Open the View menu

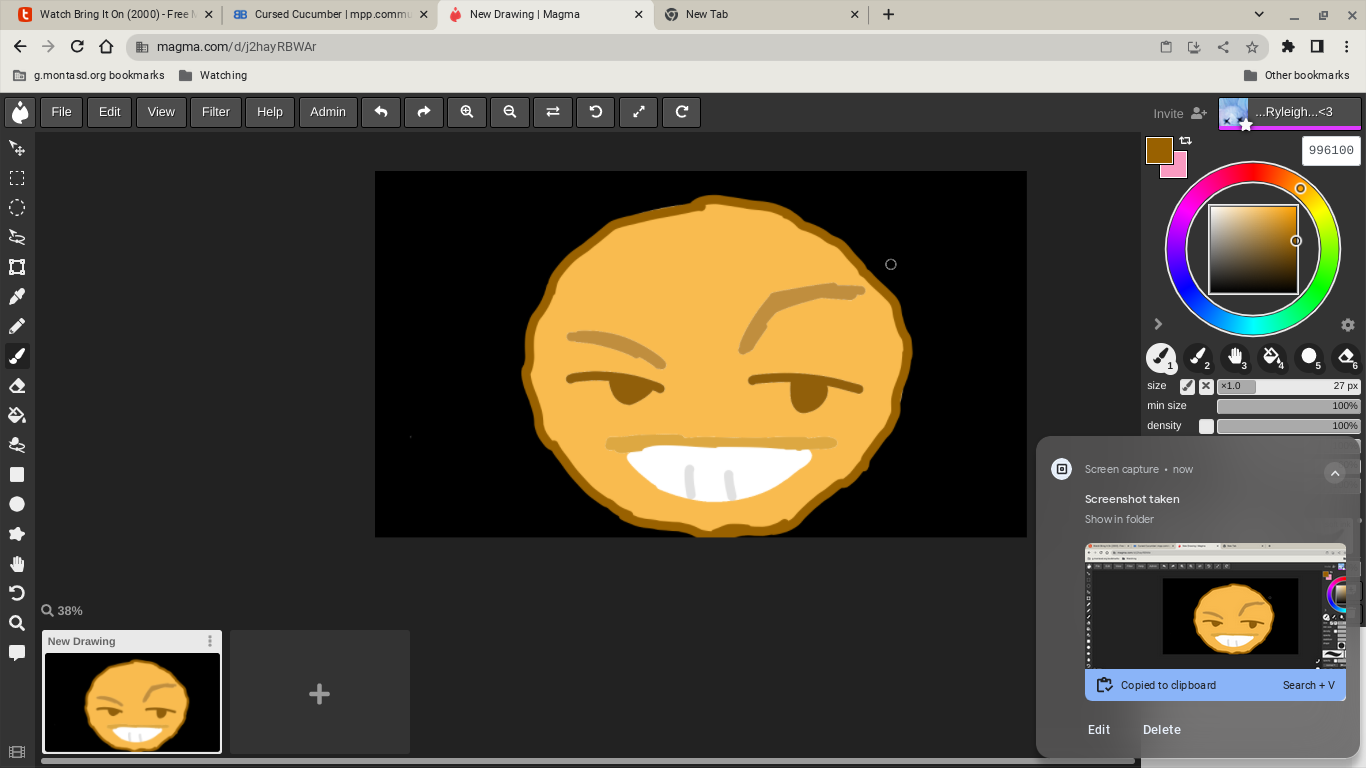tap(161, 112)
